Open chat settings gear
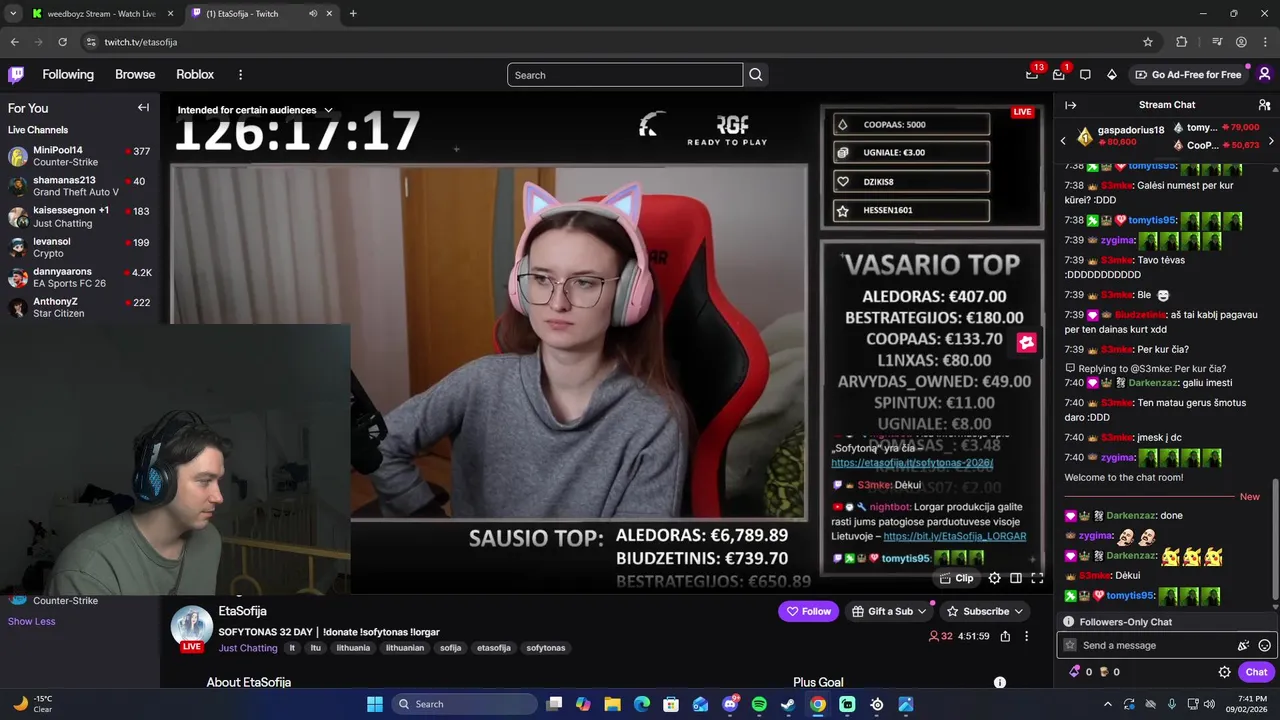Screen dimensions: 1280x720 pyautogui.click(x=1224, y=672)
